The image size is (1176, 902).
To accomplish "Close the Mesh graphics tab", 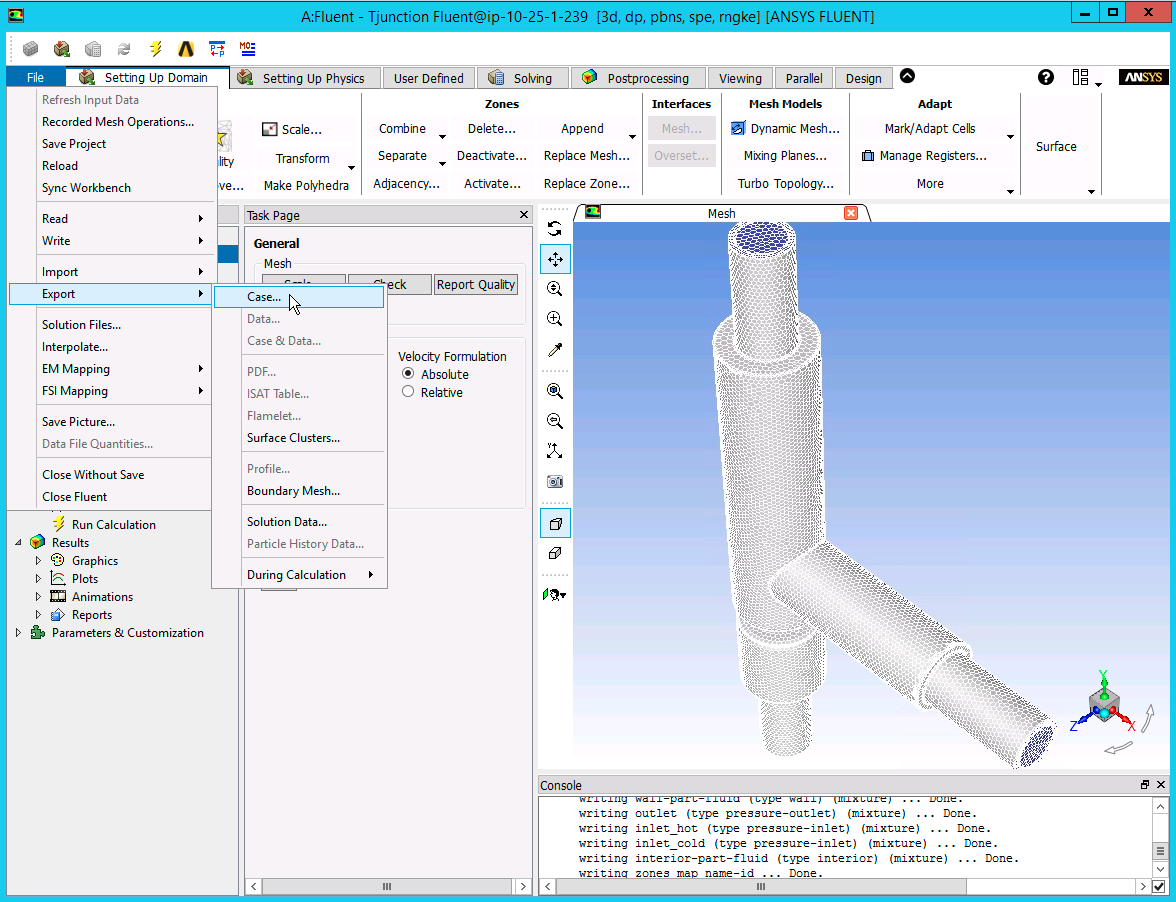I will (850, 214).
